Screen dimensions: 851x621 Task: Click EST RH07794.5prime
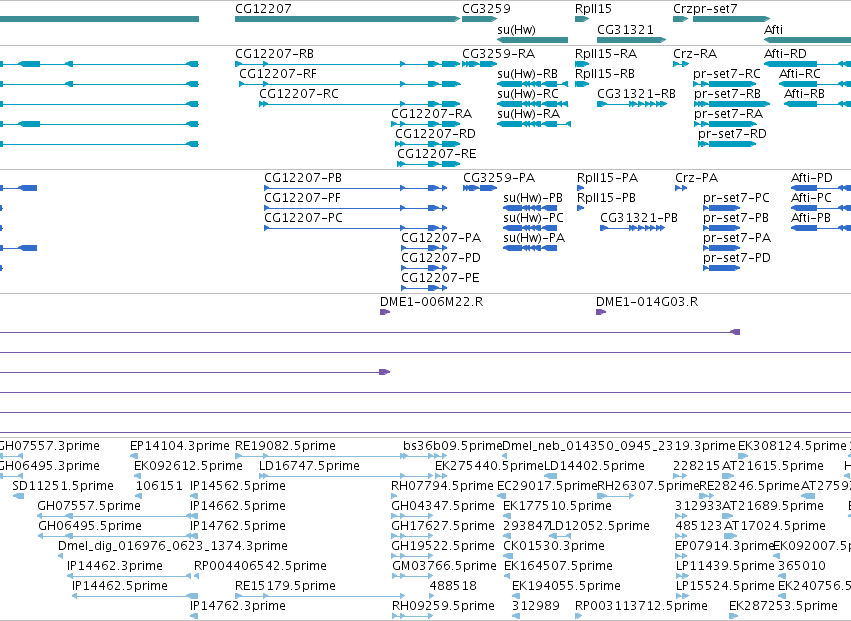[442, 486]
